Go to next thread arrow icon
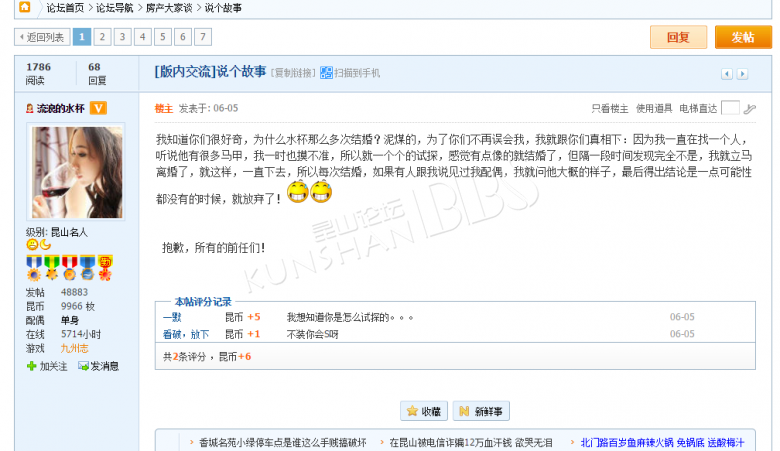 (742, 74)
